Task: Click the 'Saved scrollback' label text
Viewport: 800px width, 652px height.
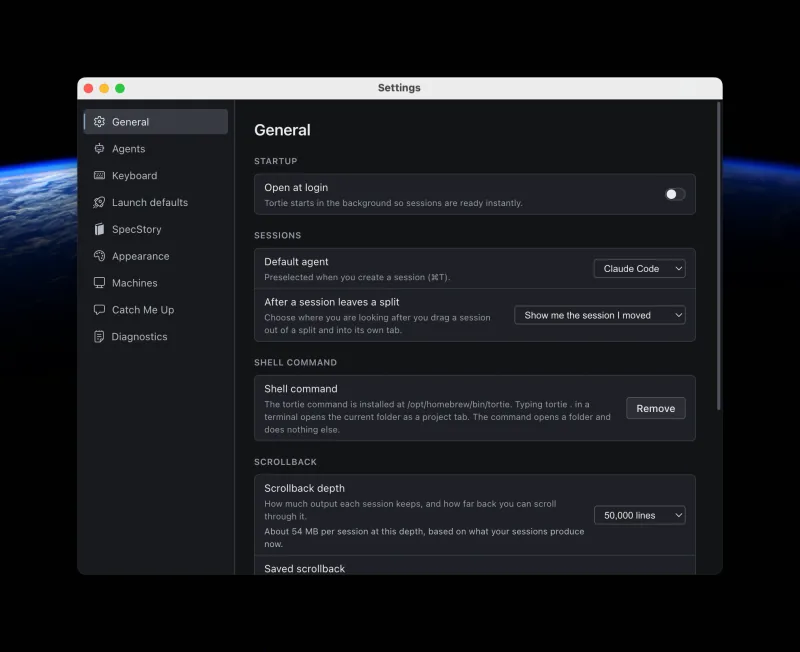Action: (304, 568)
